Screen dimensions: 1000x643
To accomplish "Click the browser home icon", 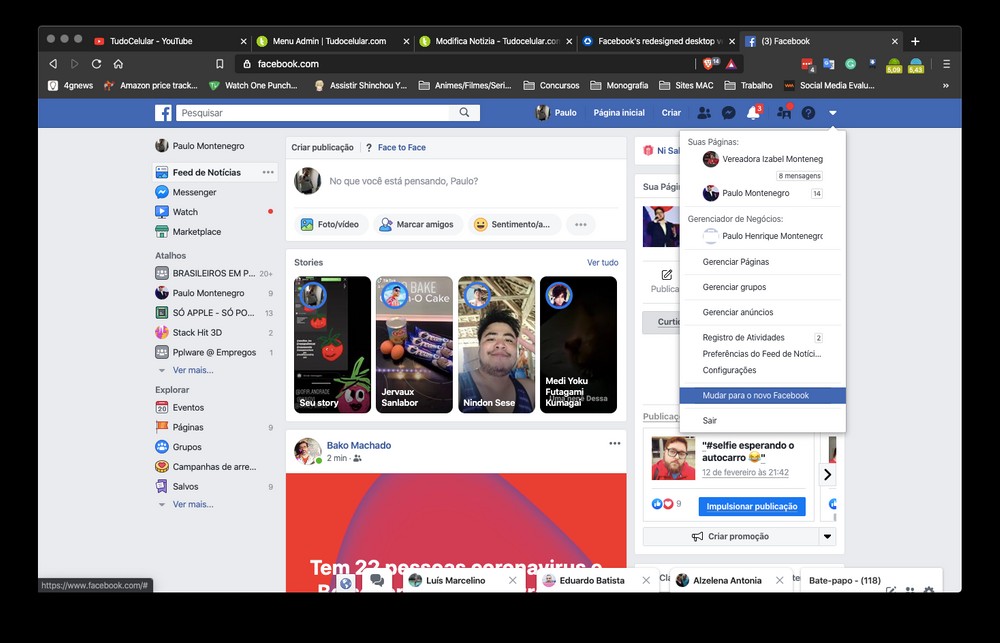I will click(118, 64).
